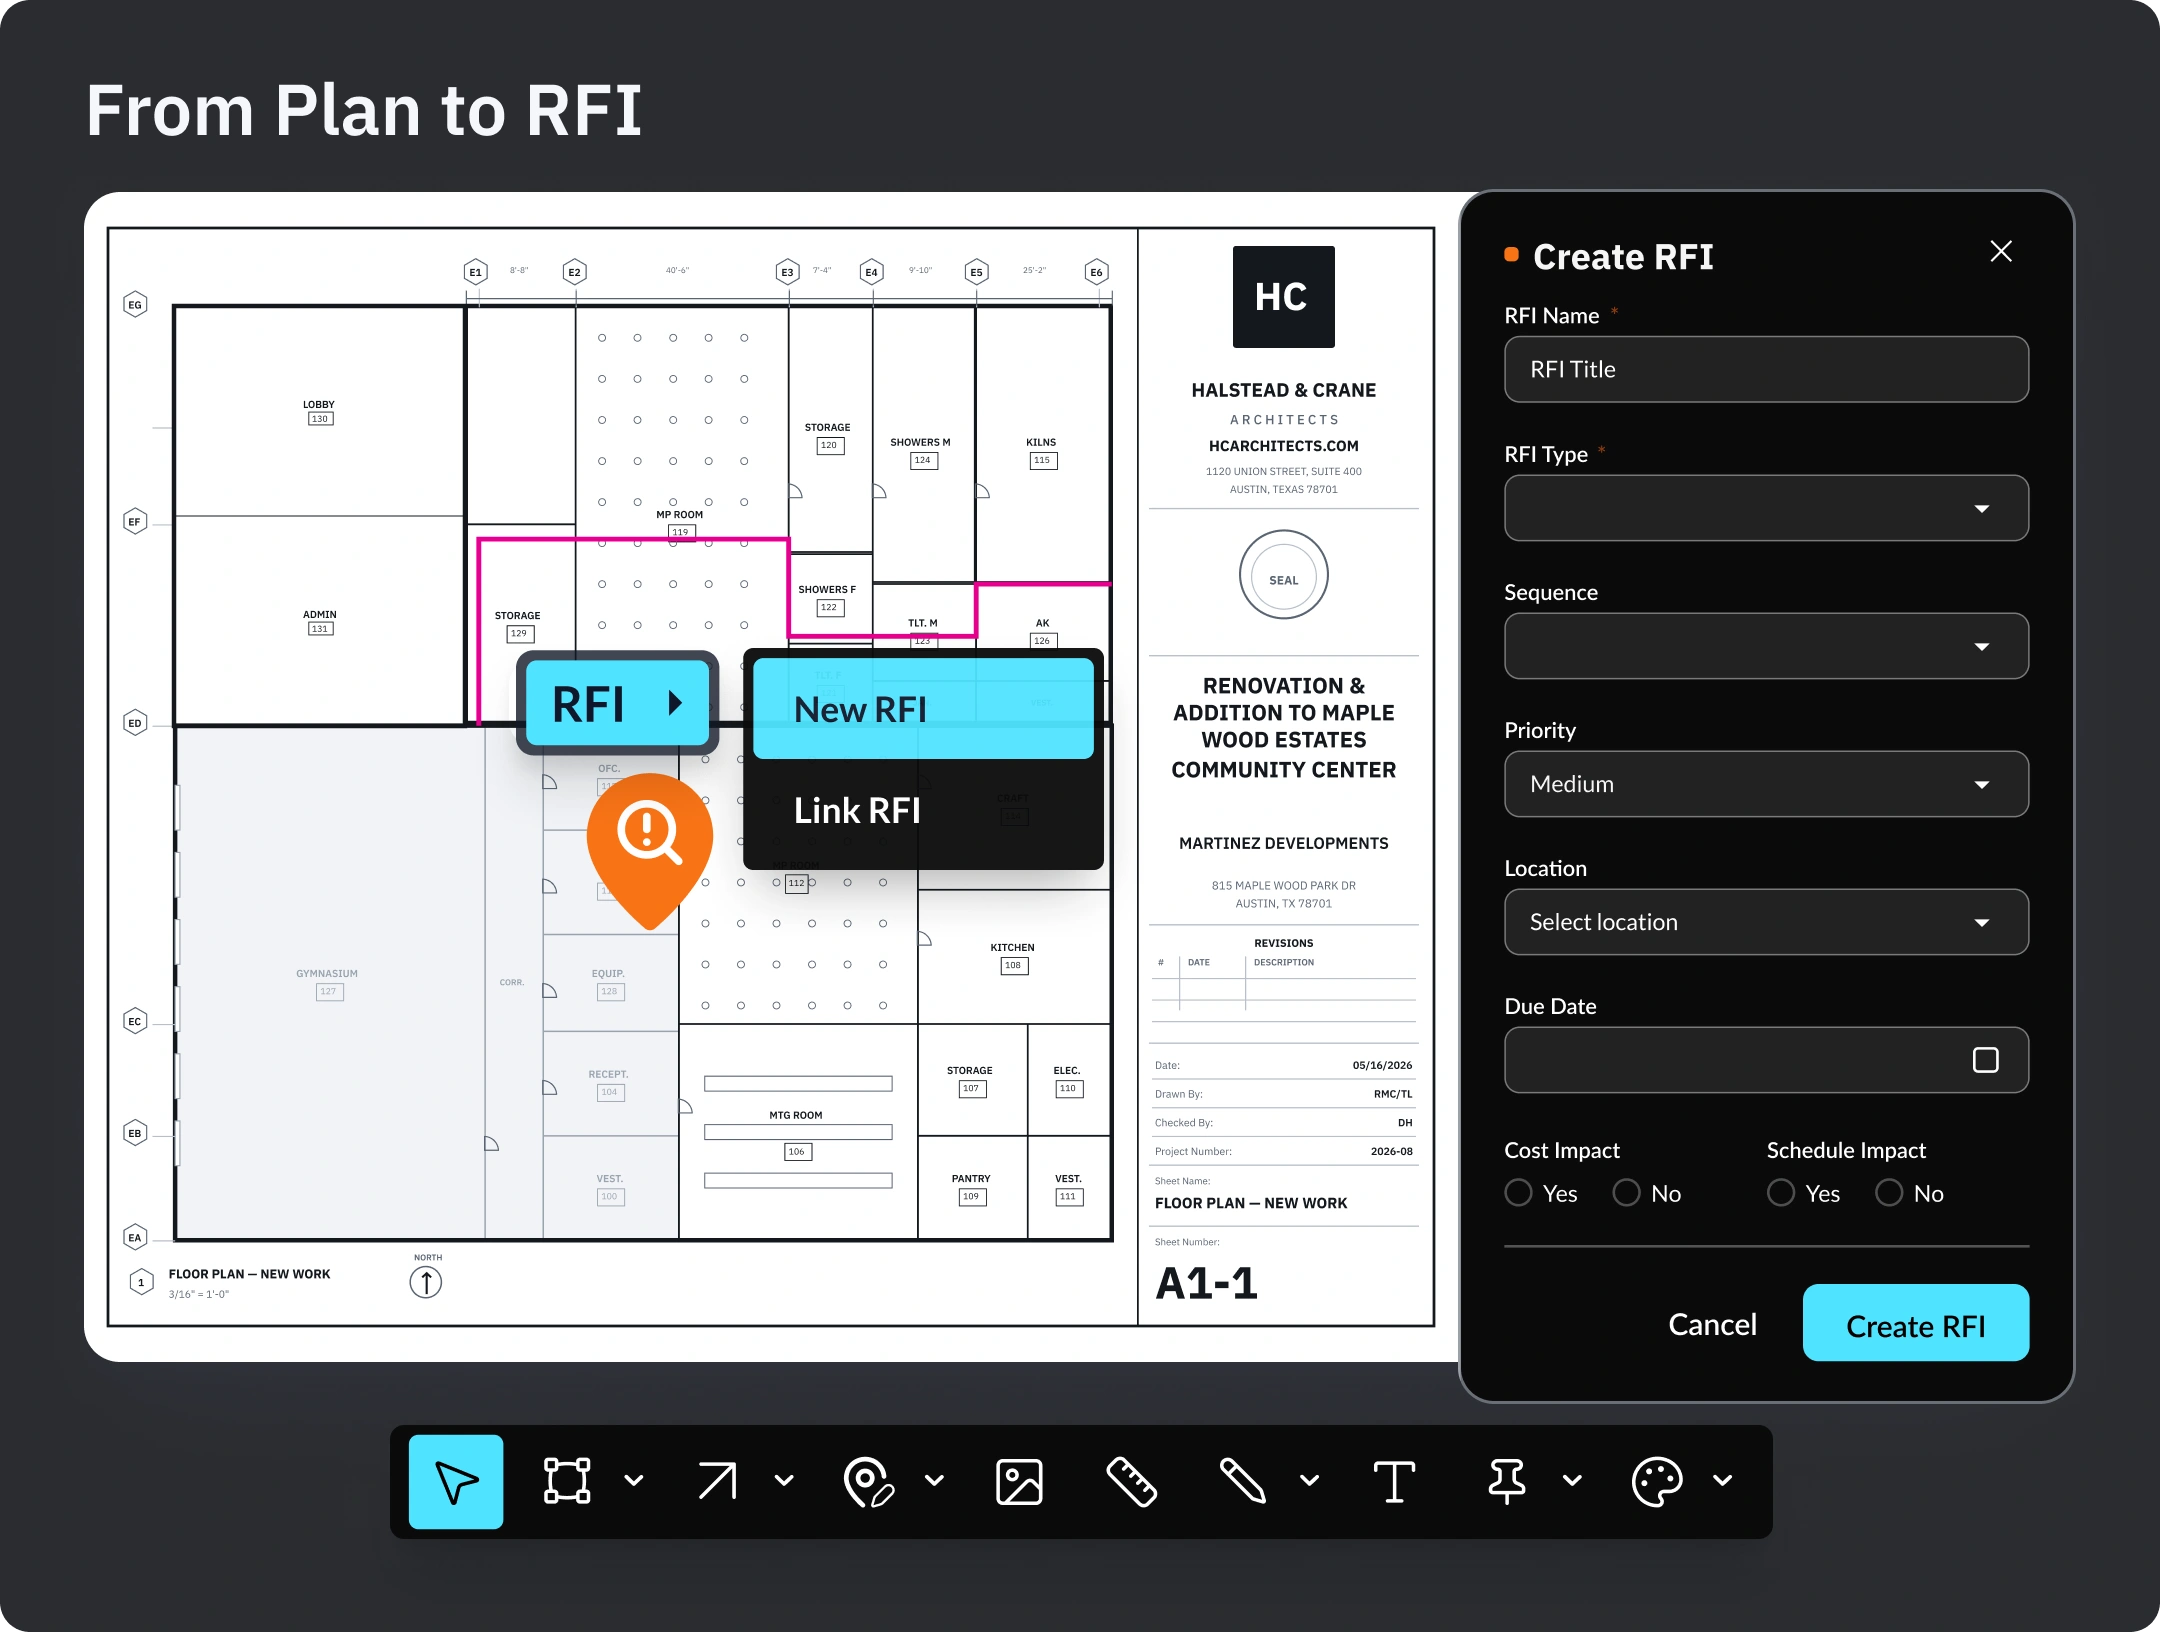Screen dimensions: 2160x1632
Task: Select No for Cost Impact
Action: [x=1627, y=1193]
